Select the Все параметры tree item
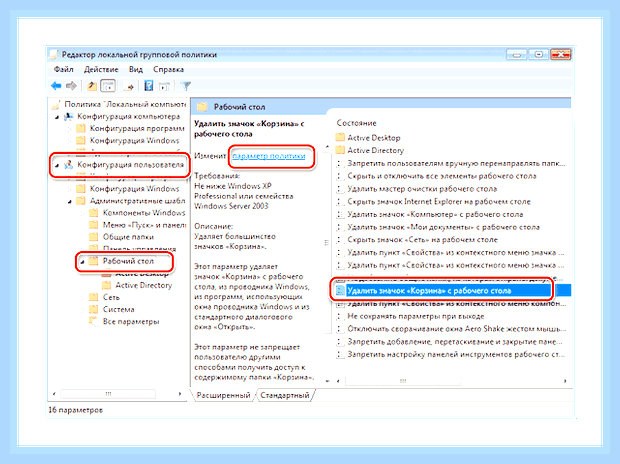The height and width of the screenshot is (464, 620). 131,322
